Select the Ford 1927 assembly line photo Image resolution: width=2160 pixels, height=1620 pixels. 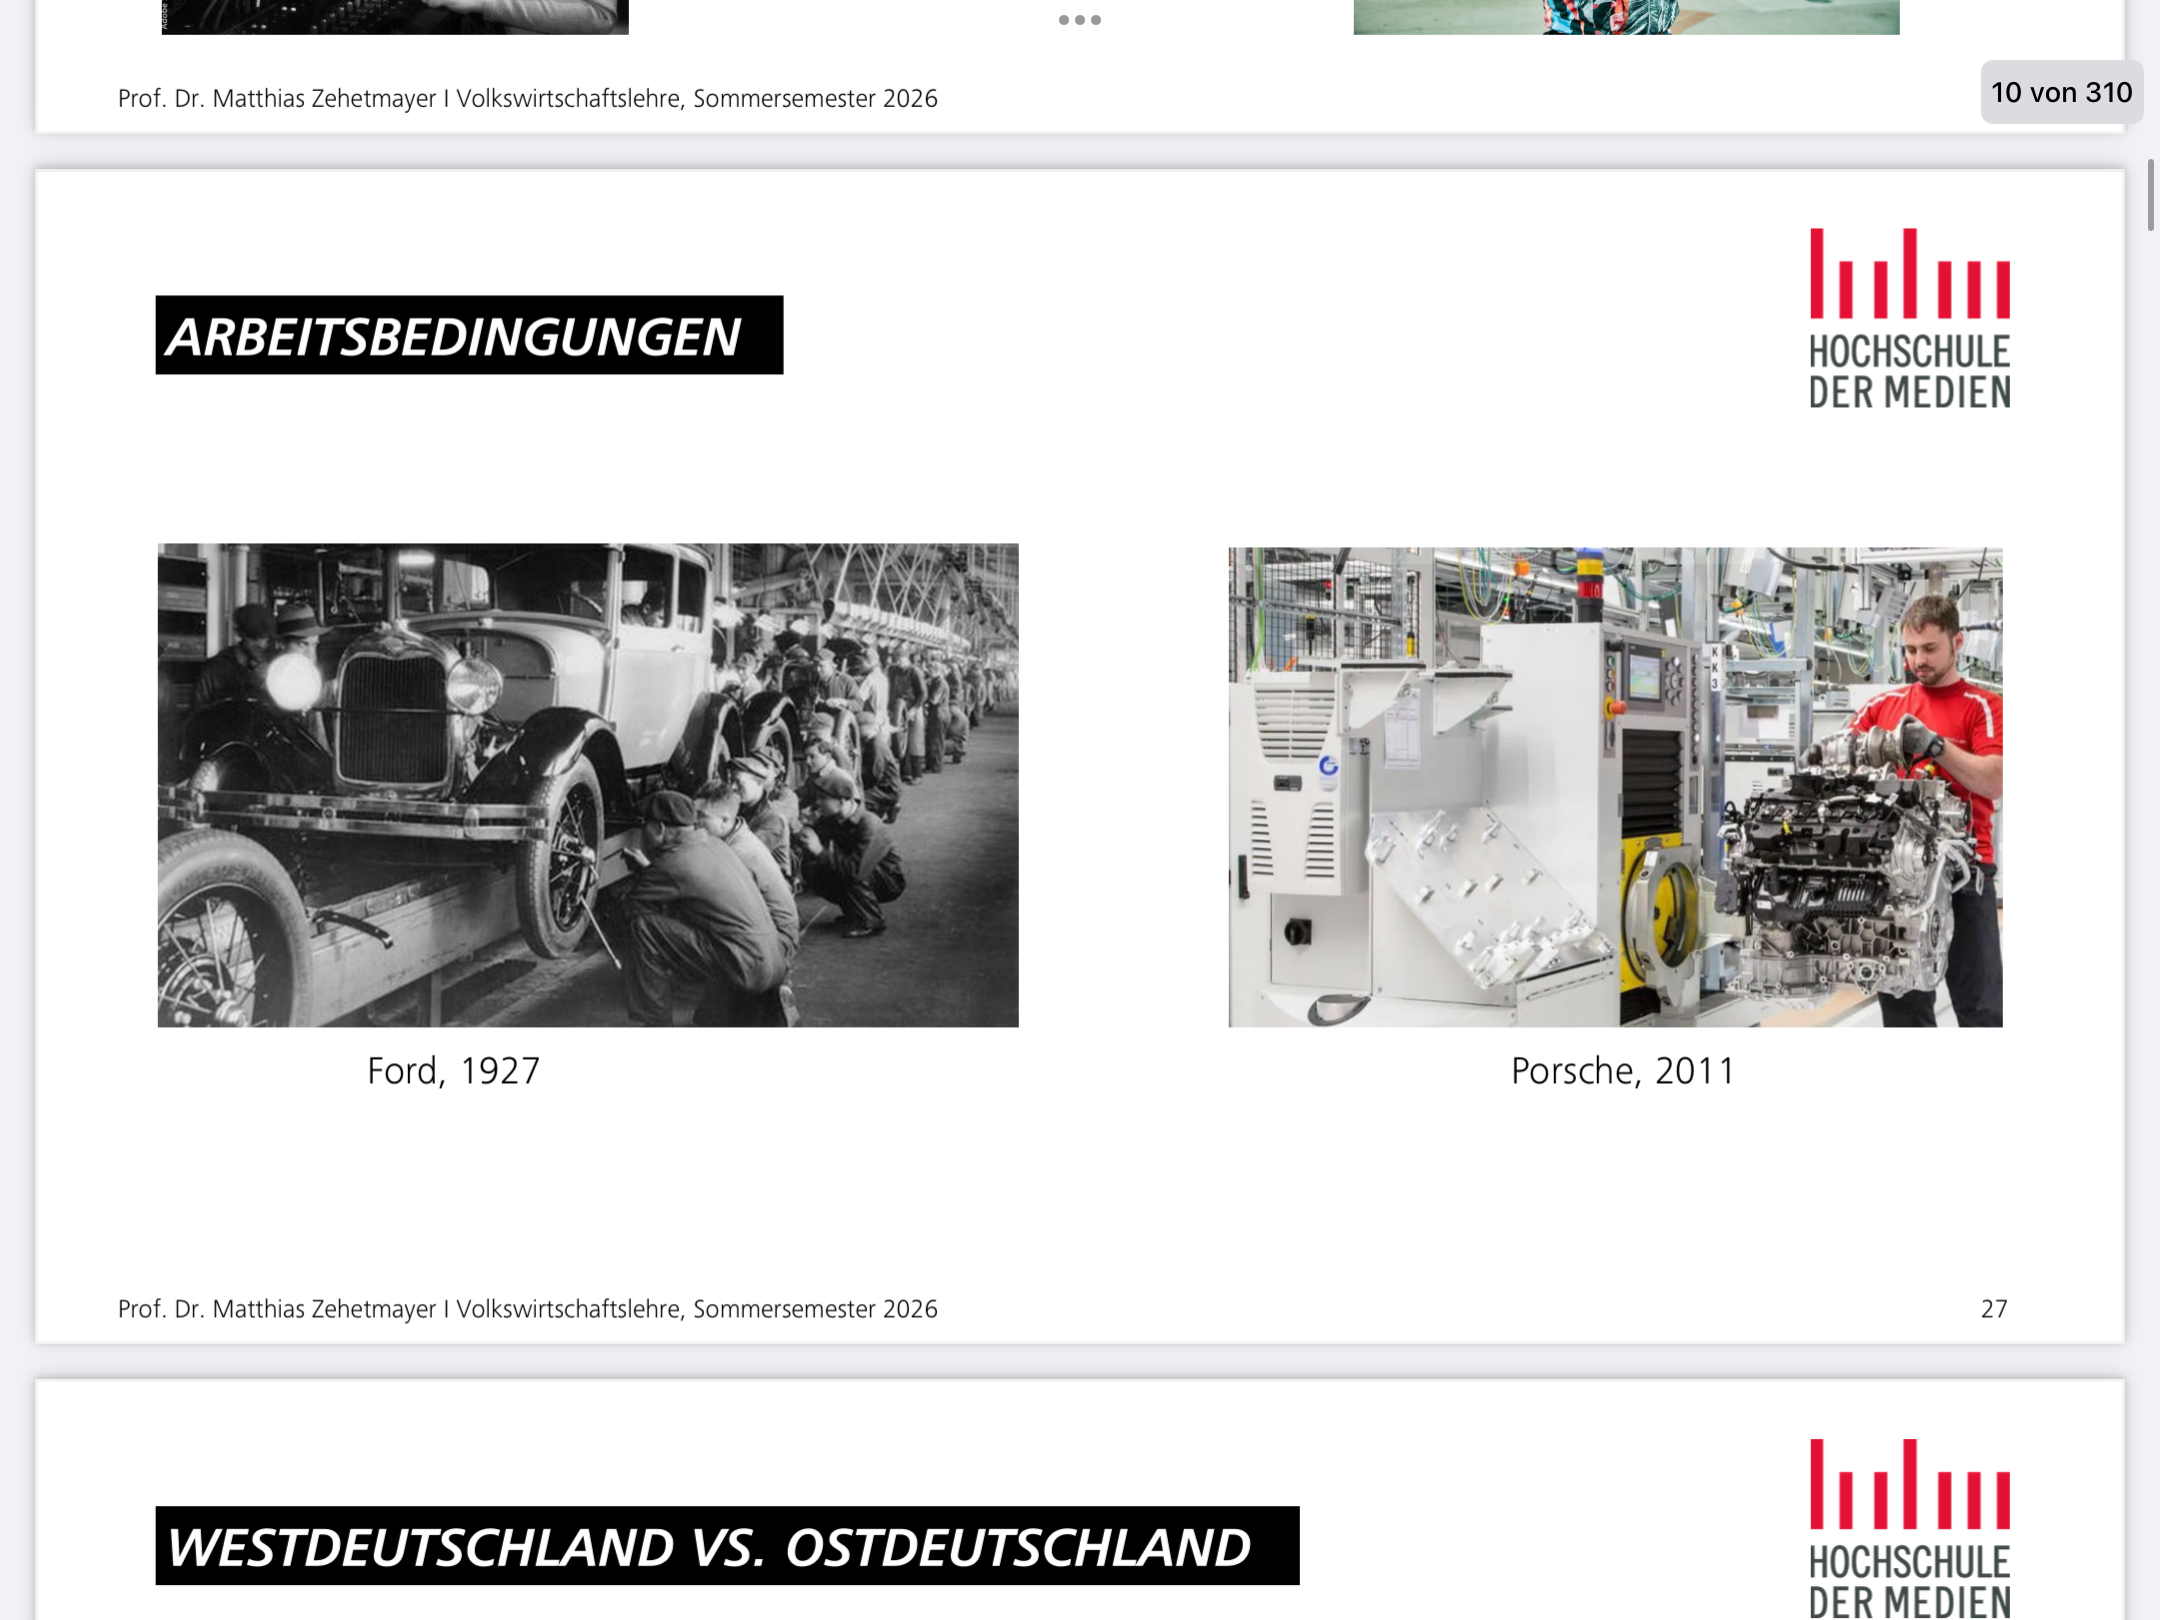pyautogui.click(x=588, y=785)
